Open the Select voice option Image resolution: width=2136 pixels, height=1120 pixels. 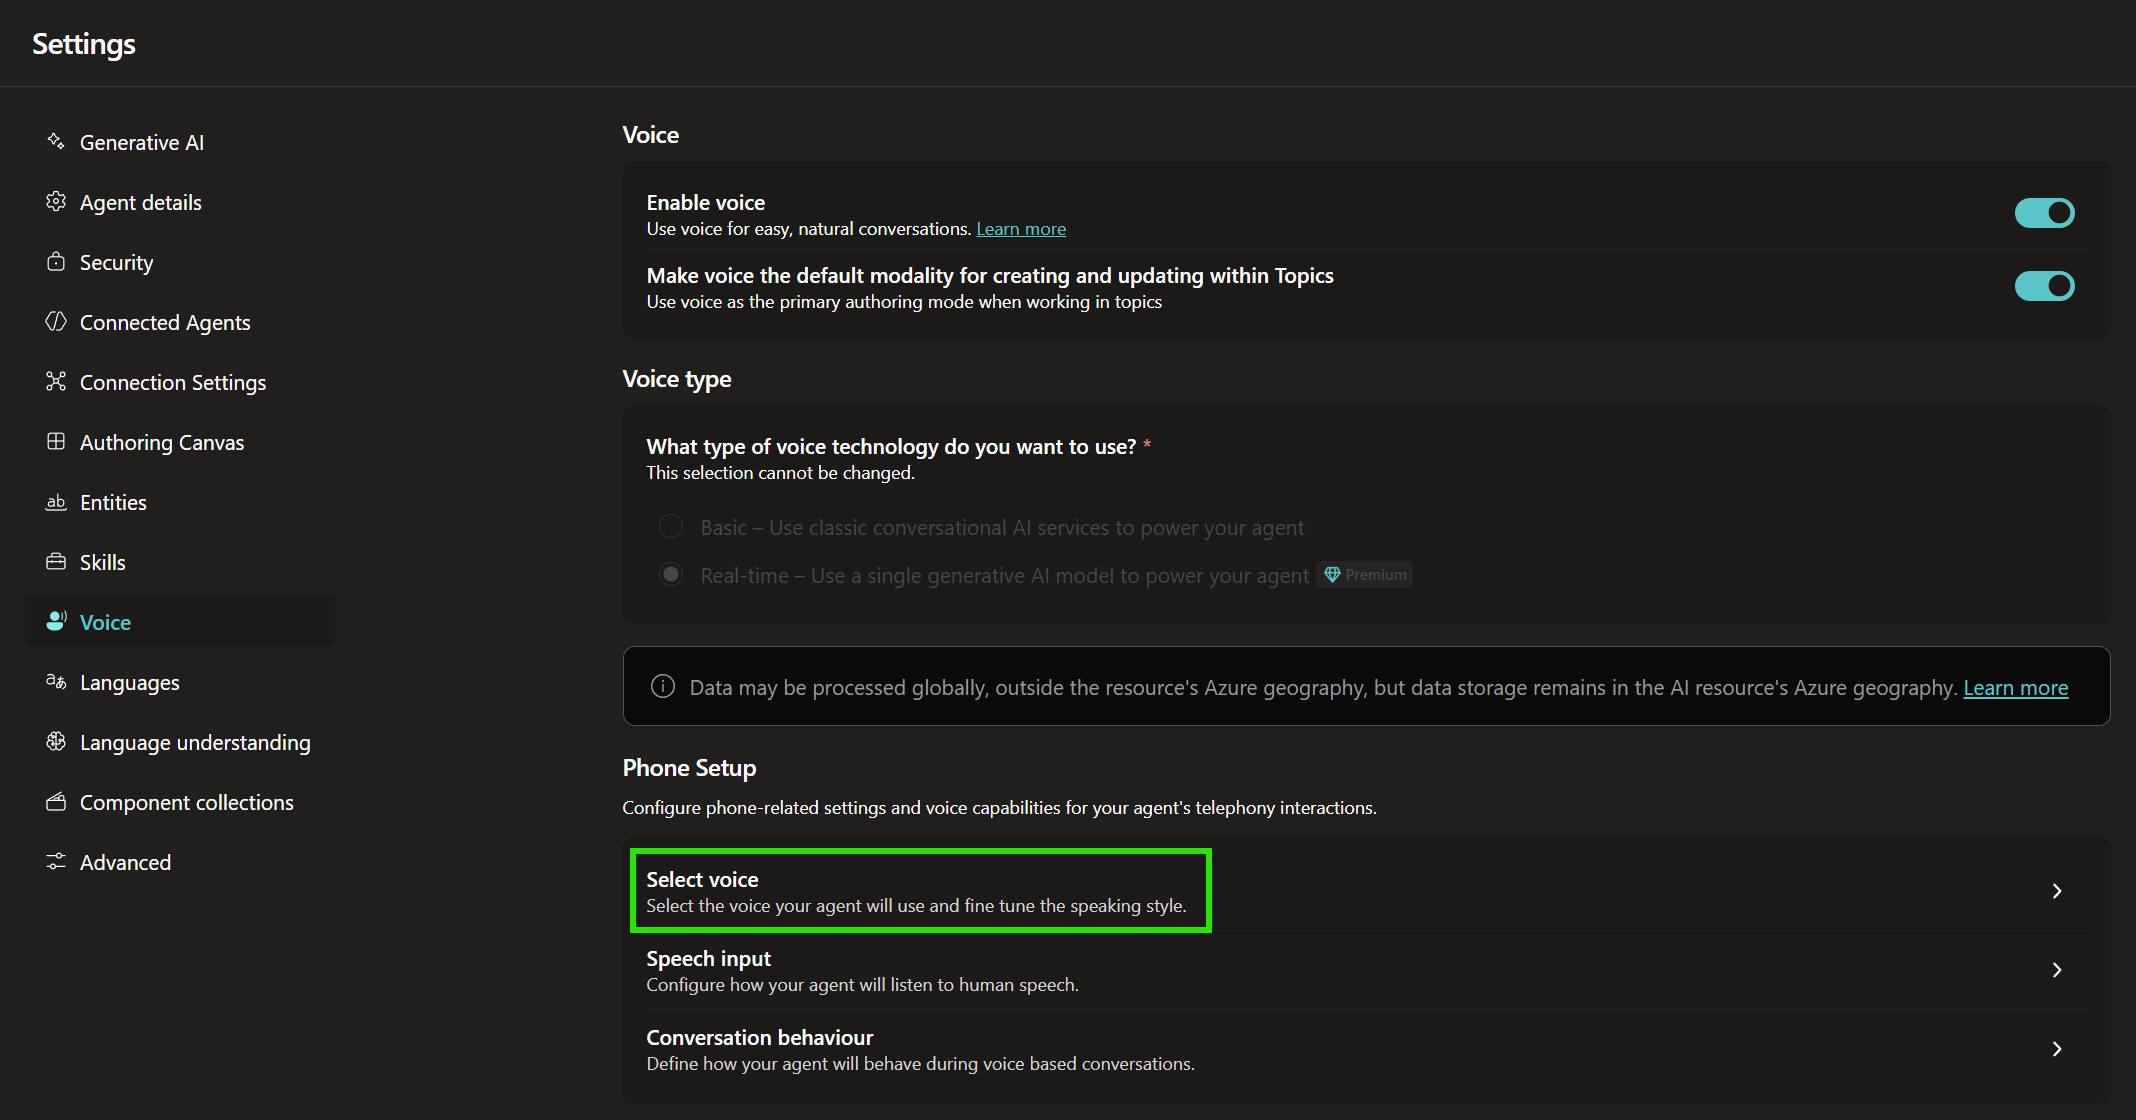(1366, 891)
